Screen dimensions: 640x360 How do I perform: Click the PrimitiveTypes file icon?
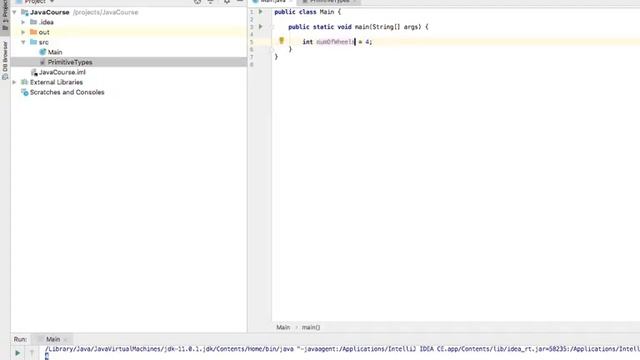point(42,62)
